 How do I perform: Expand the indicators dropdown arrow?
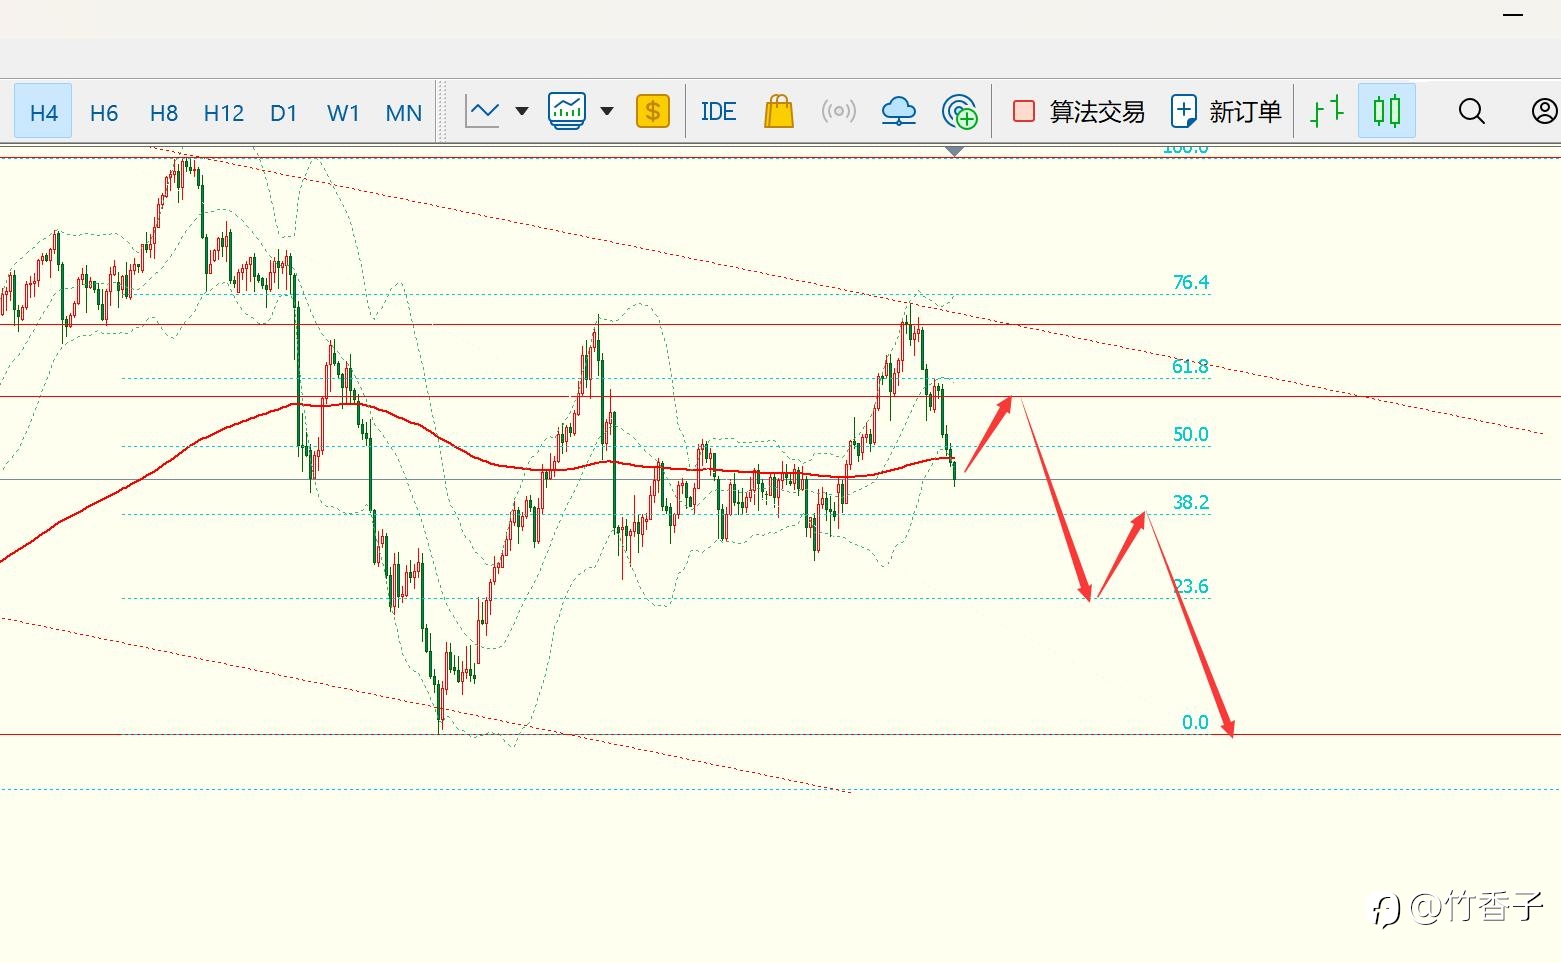[x=606, y=111]
